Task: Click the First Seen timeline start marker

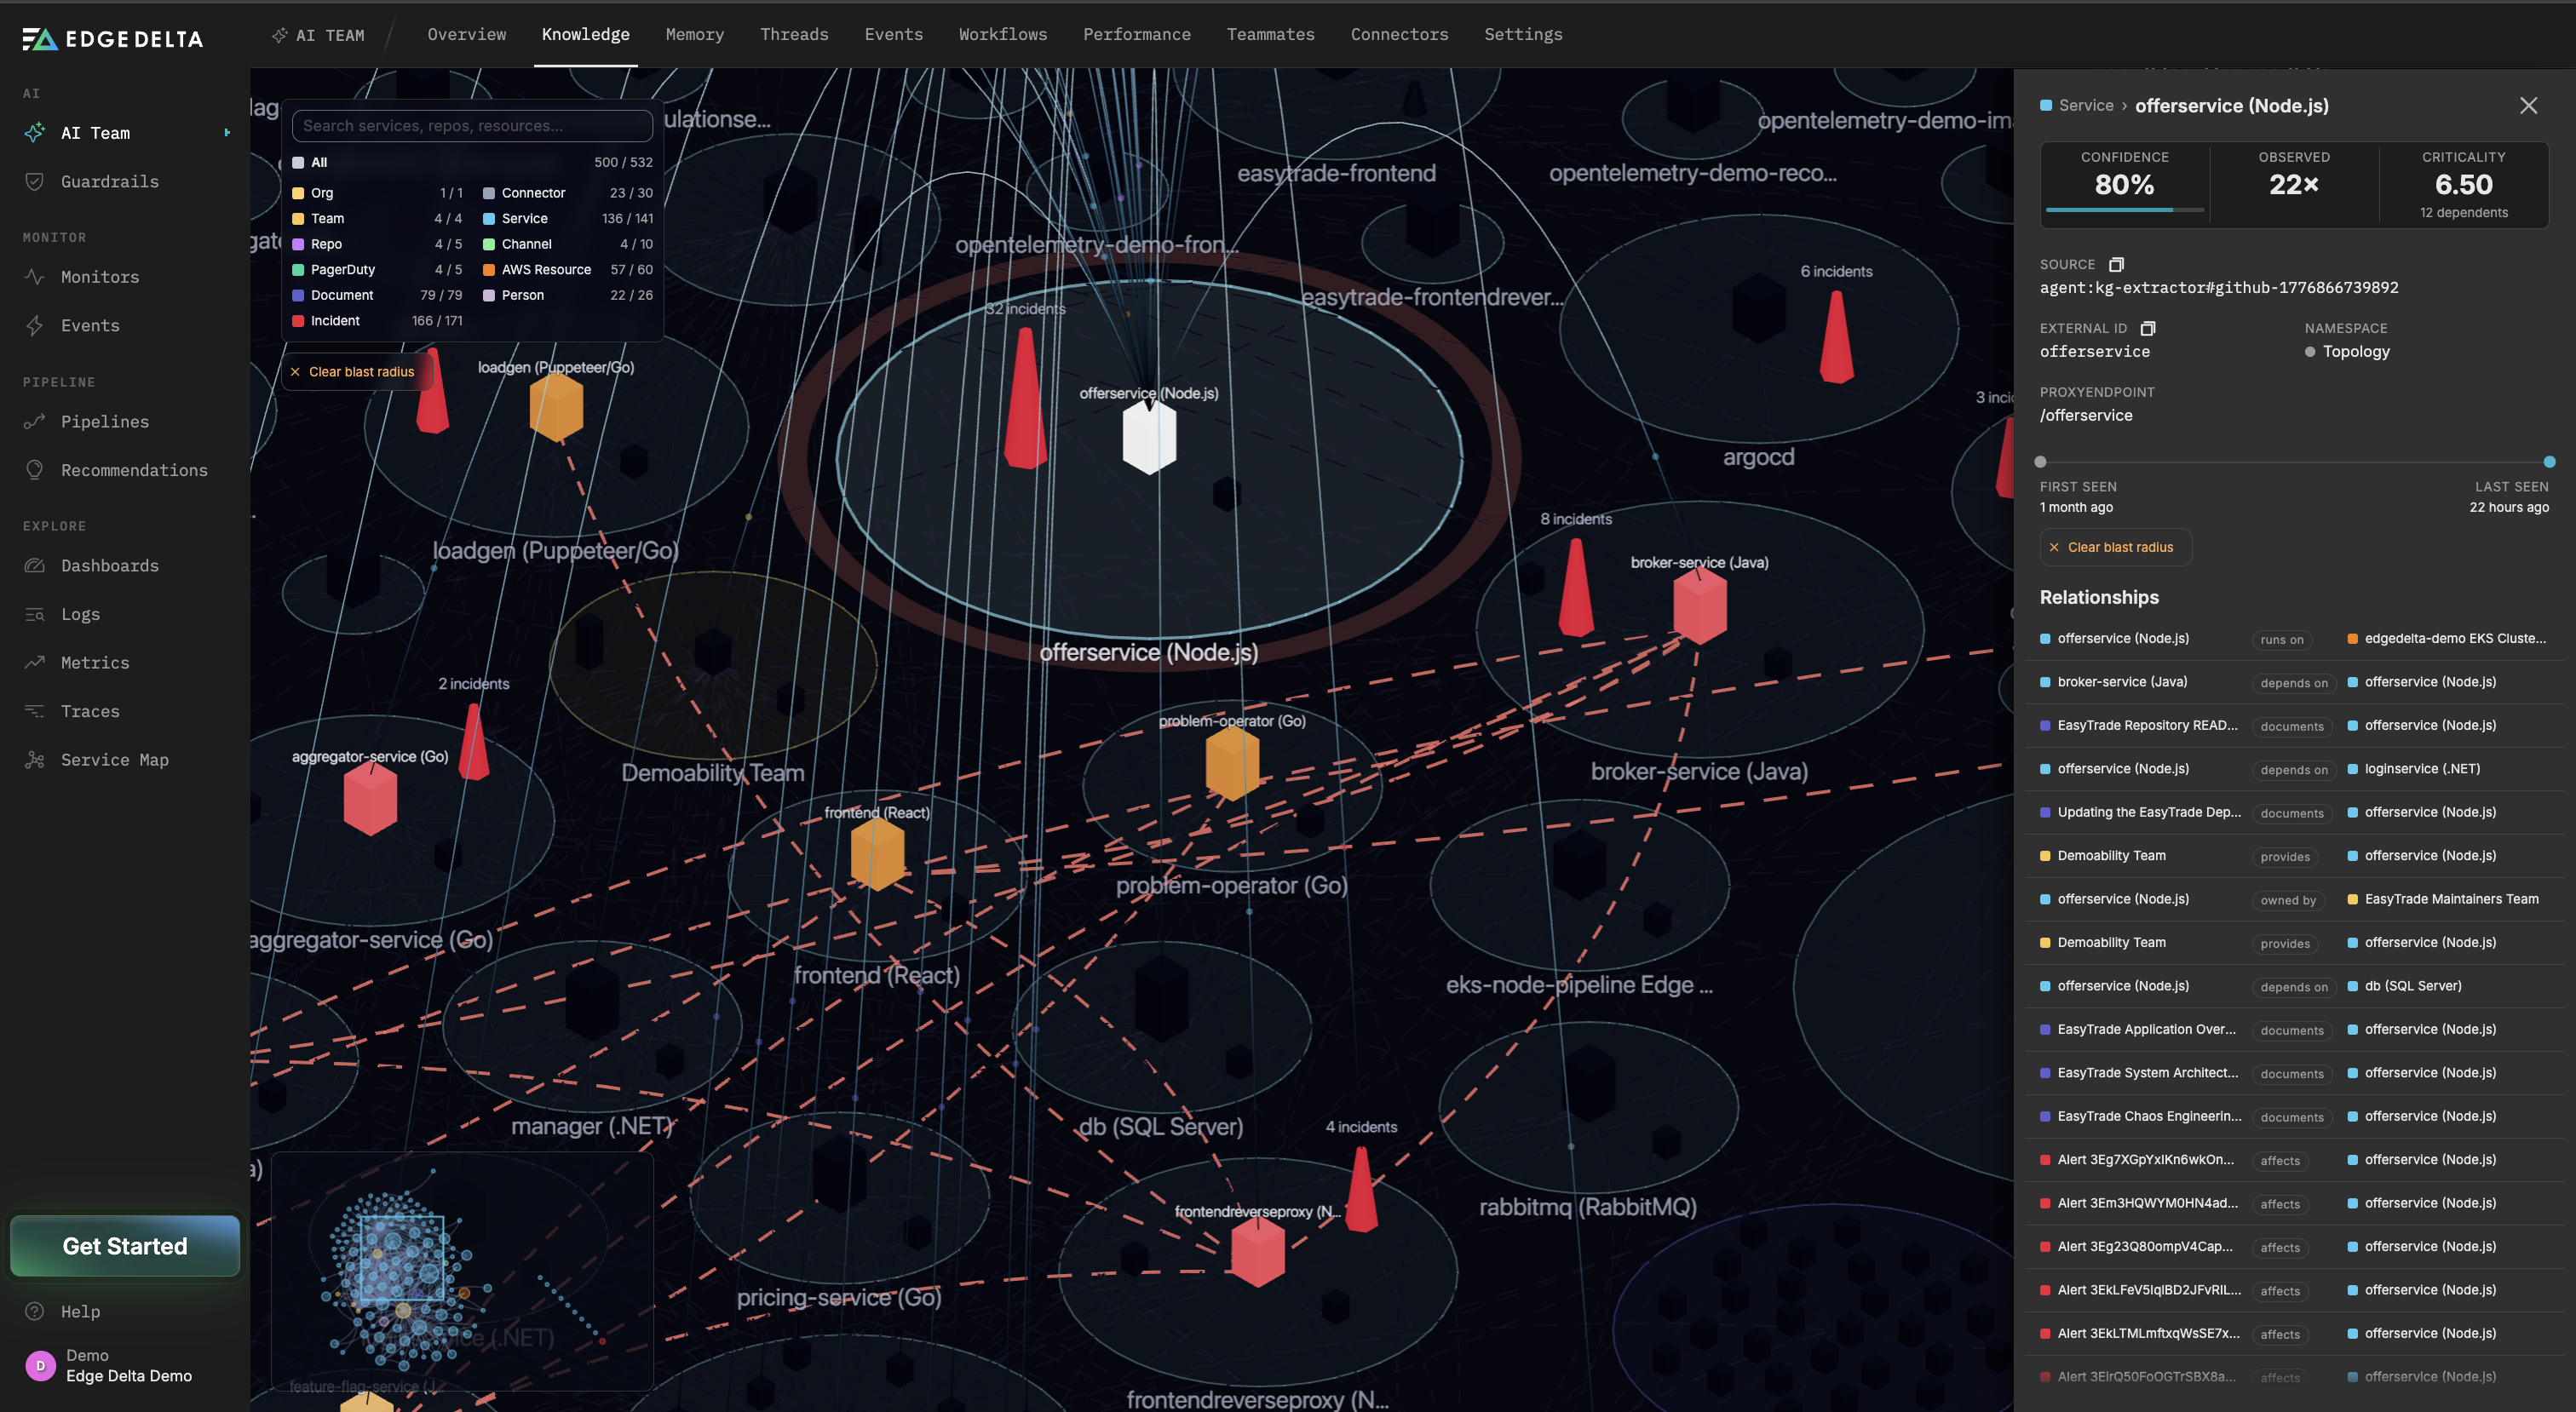Action: pyautogui.click(x=2040, y=461)
